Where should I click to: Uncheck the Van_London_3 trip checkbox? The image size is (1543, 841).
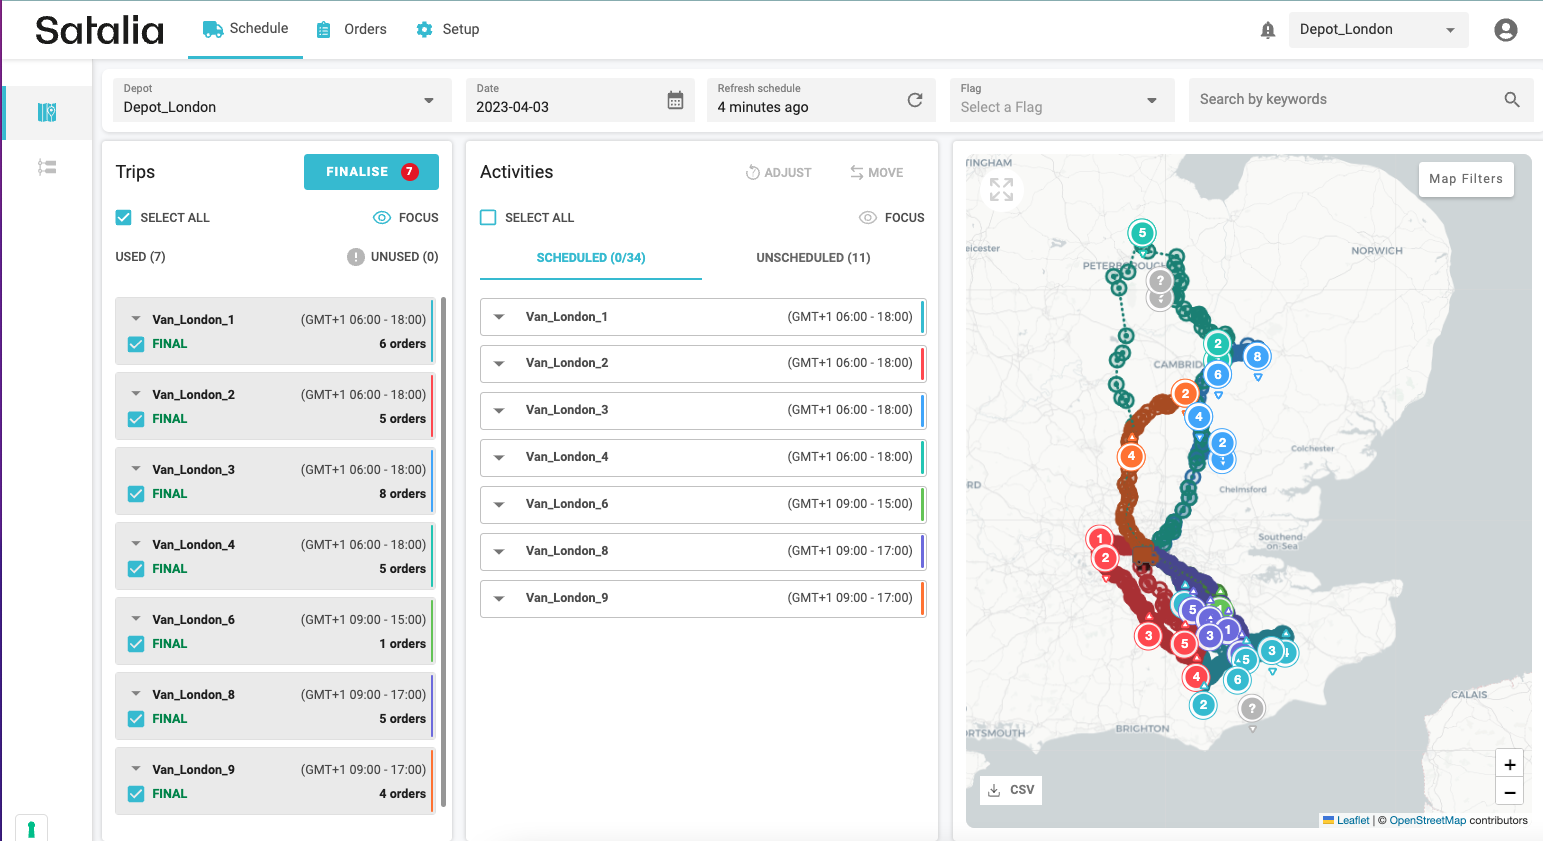136,494
